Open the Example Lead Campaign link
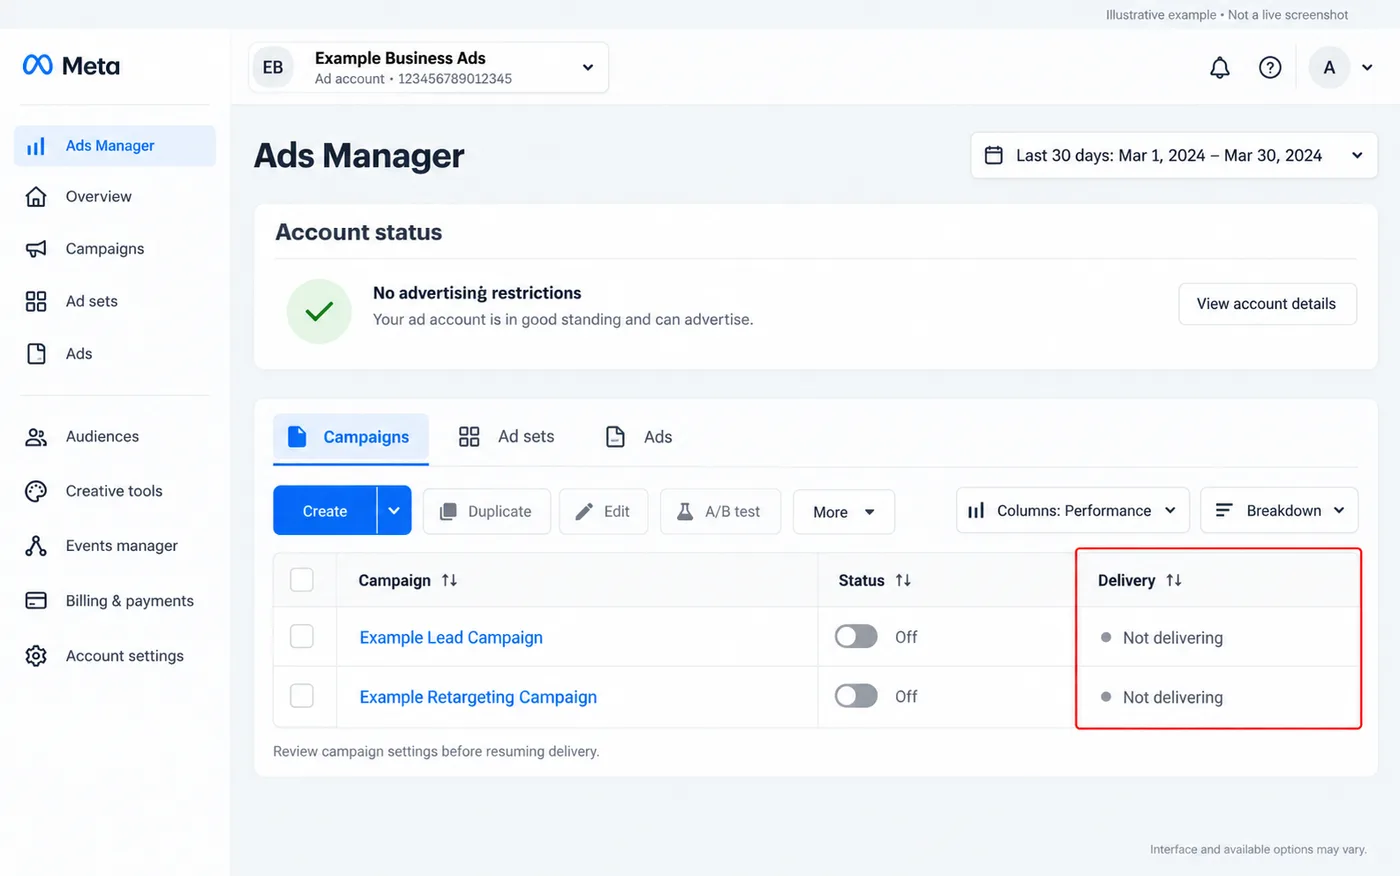Image resolution: width=1400 pixels, height=876 pixels. coord(451,638)
